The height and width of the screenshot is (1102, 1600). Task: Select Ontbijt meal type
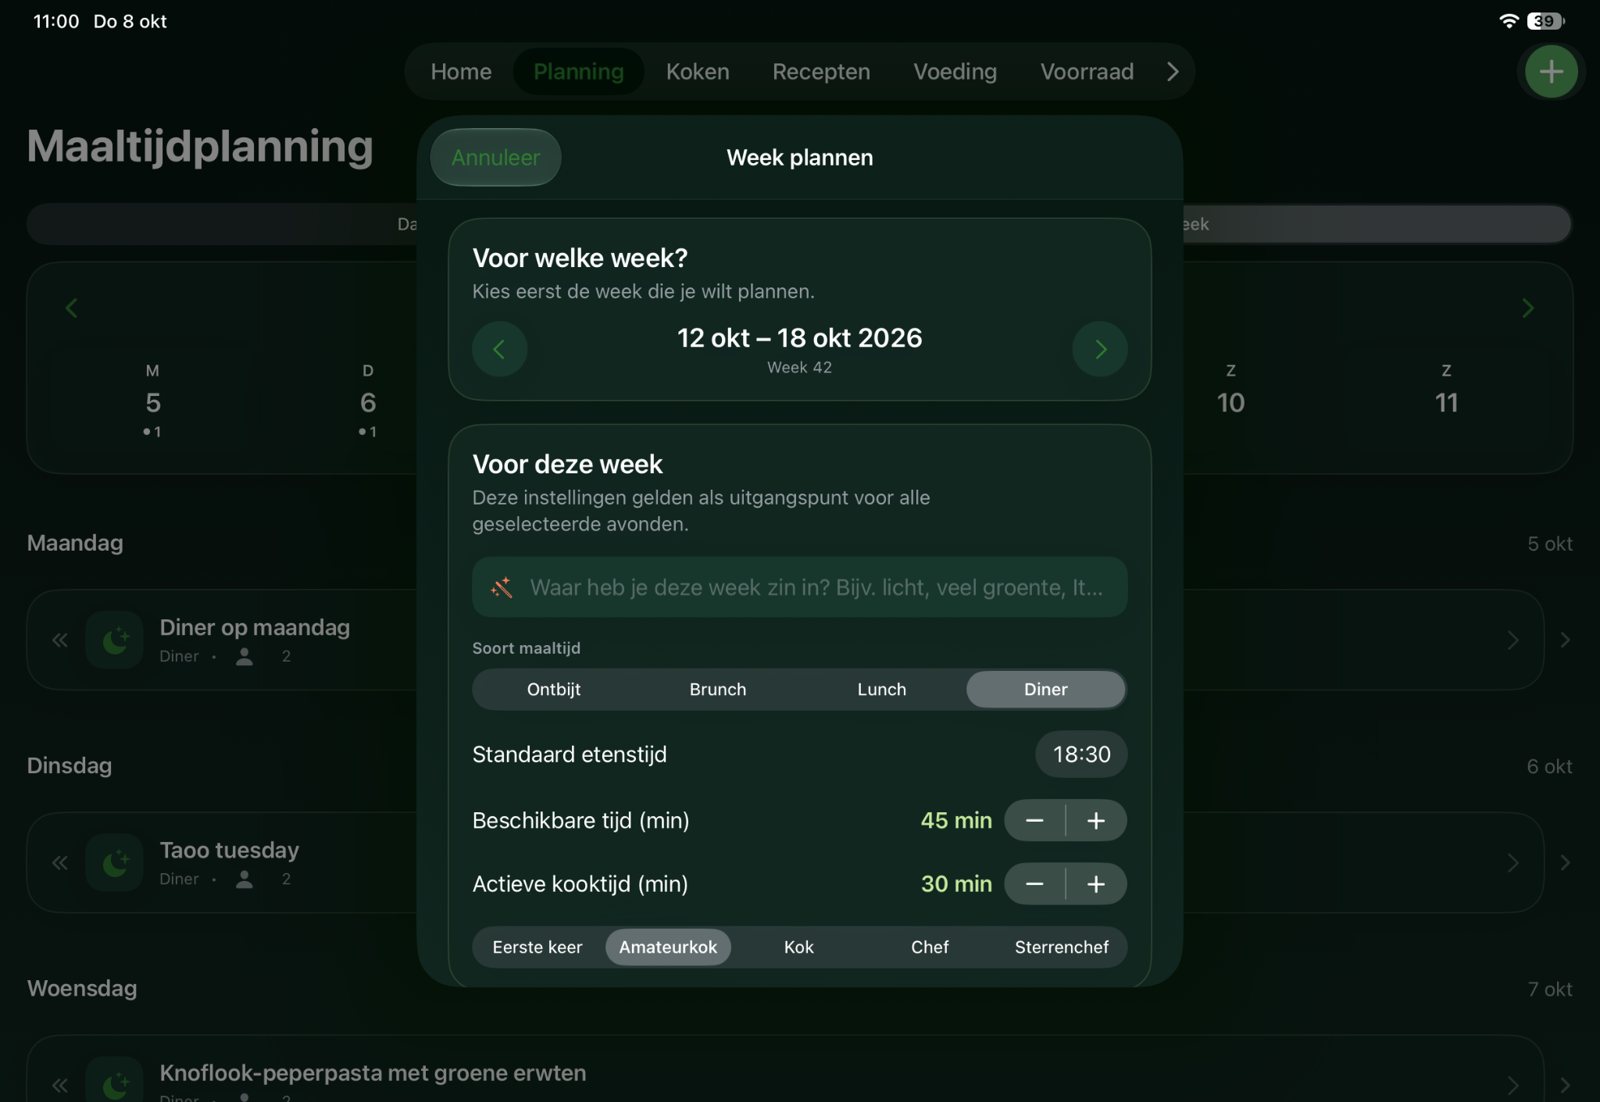(x=554, y=689)
